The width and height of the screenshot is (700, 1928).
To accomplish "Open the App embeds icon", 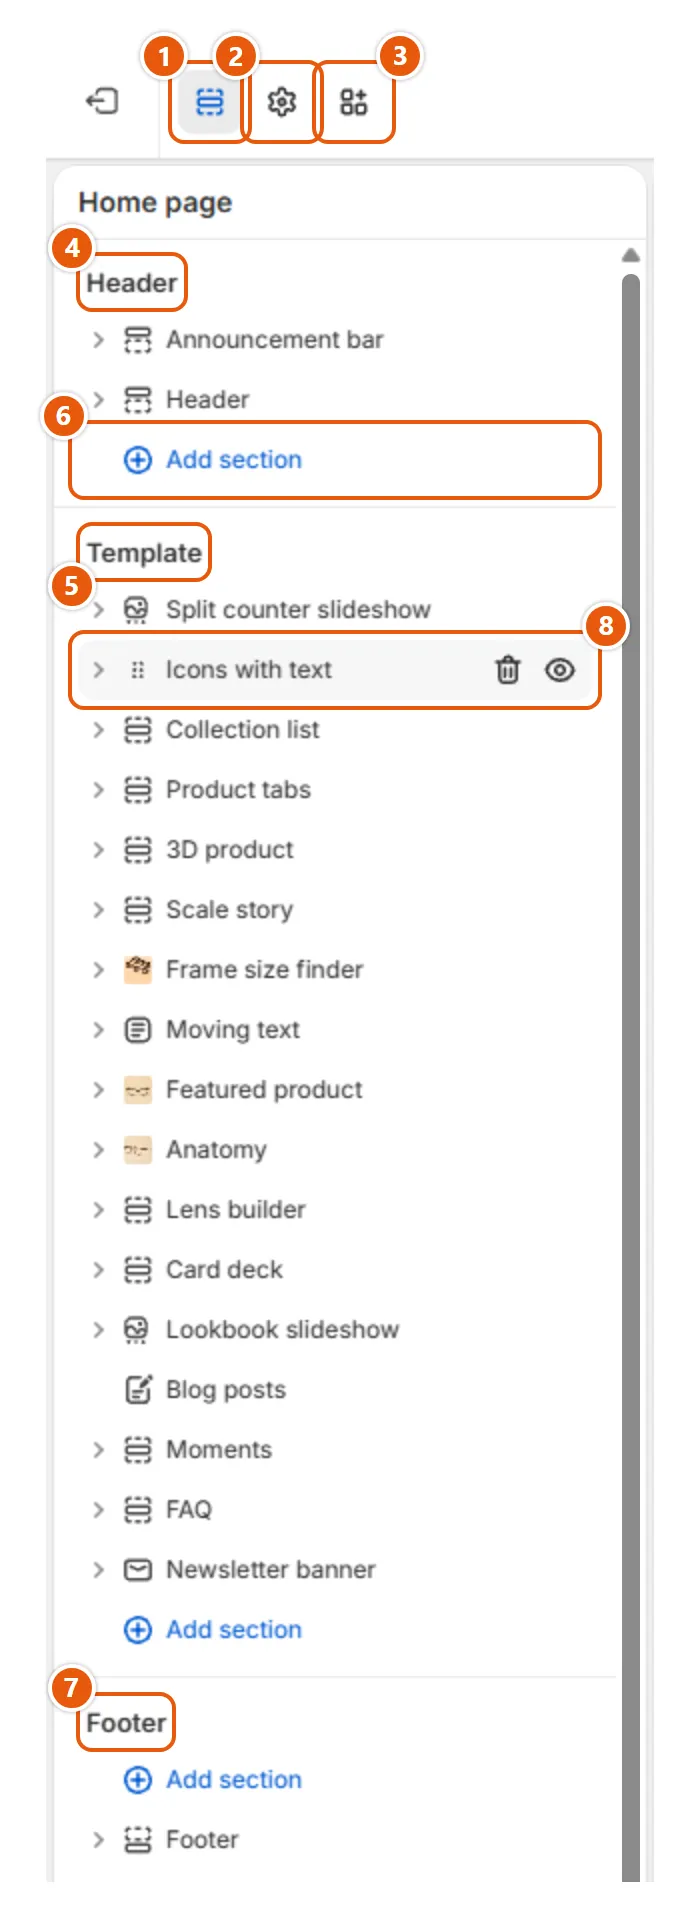I will click(354, 102).
